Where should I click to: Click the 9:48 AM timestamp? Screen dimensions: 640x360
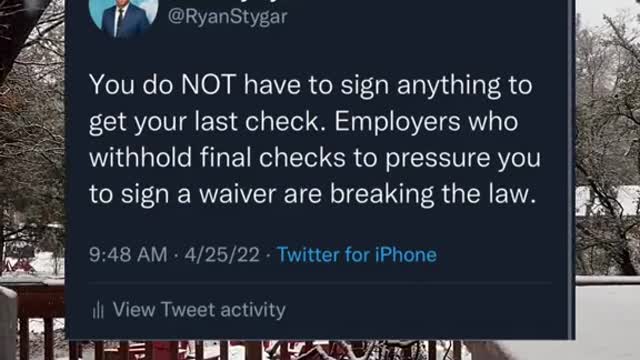[128, 255]
